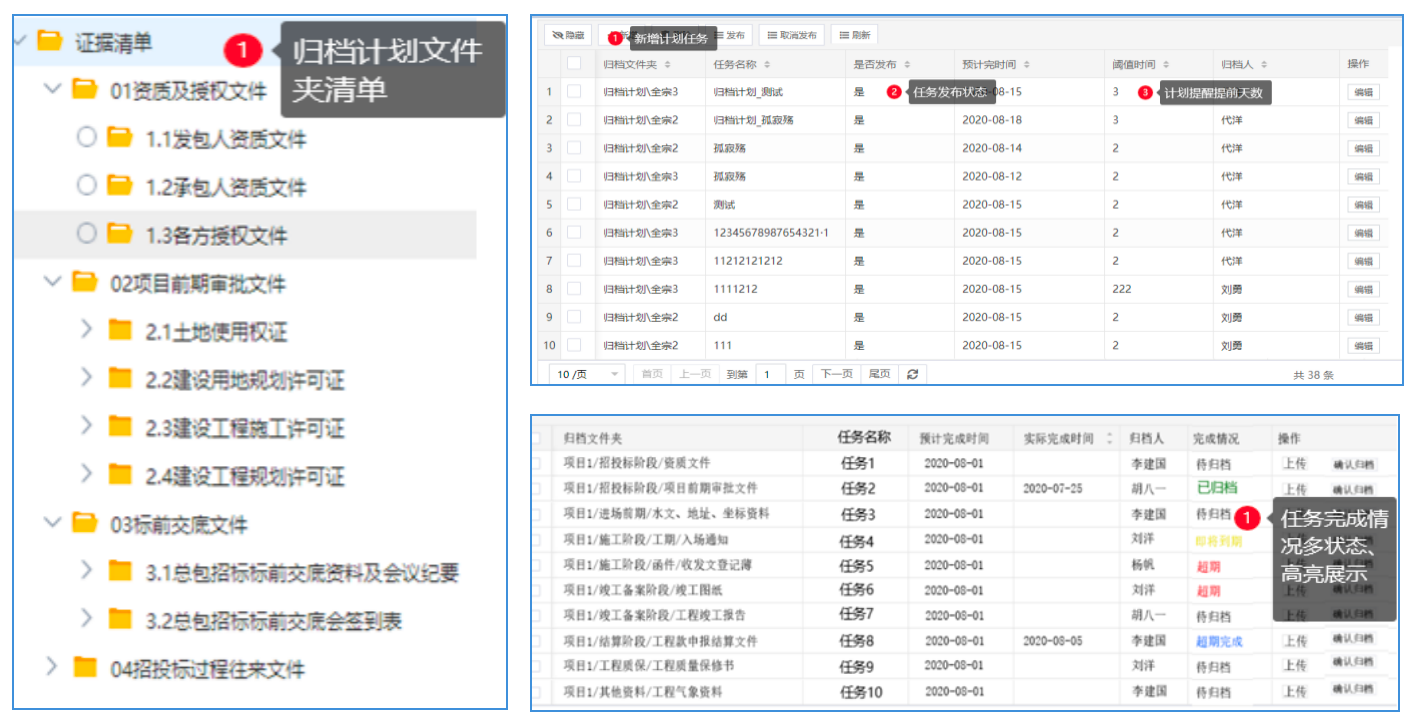This screenshot has width=1414, height=720.
Task: Click sort arrows on 实际完成时间 column
Action: [x=1108, y=439]
